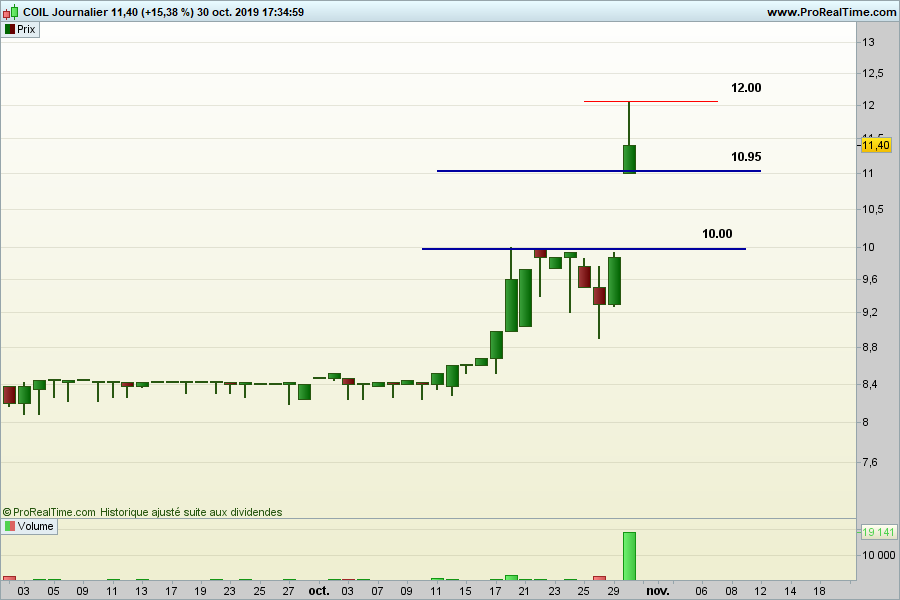The height and width of the screenshot is (600, 900).
Task: Click the www.ProRealTime.com link at top right
Action: 831,12
